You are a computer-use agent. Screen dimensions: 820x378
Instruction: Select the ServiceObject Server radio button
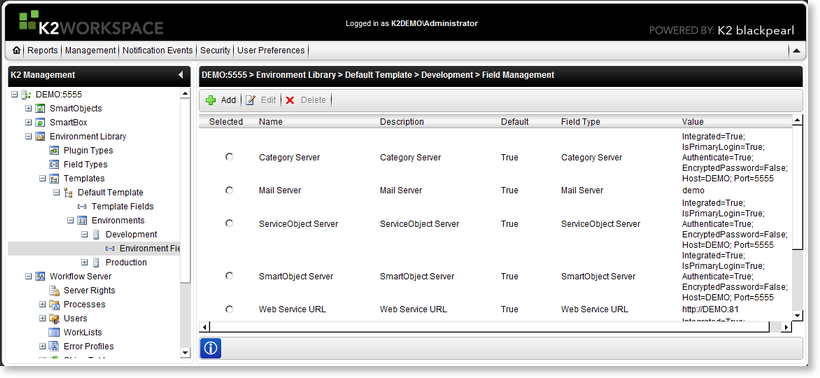point(229,223)
